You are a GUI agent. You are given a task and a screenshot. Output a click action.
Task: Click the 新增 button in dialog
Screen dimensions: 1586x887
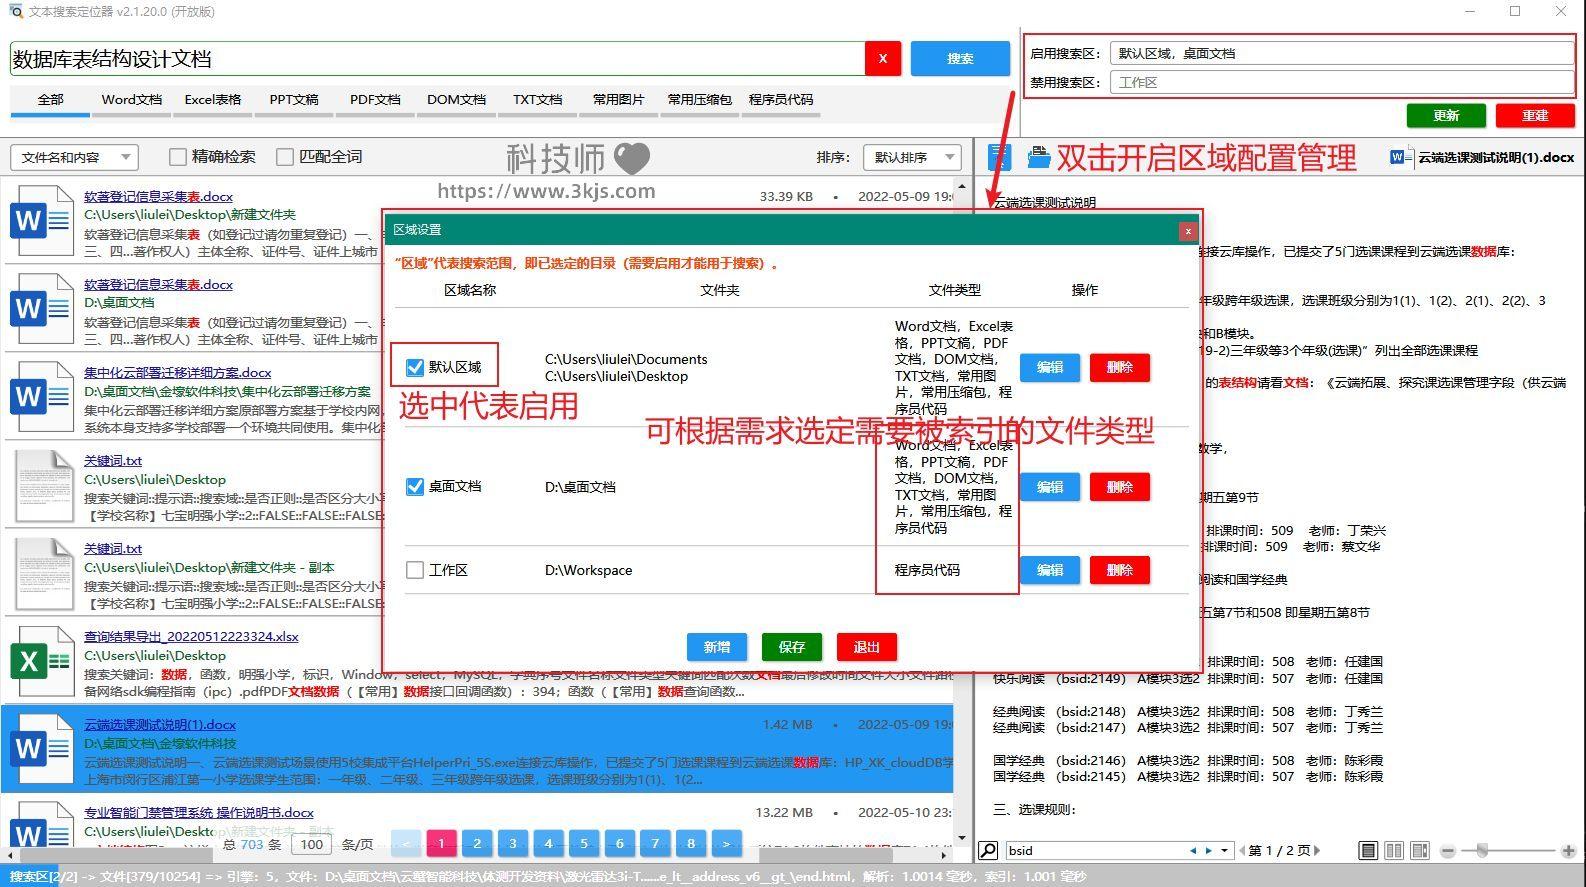tap(717, 647)
